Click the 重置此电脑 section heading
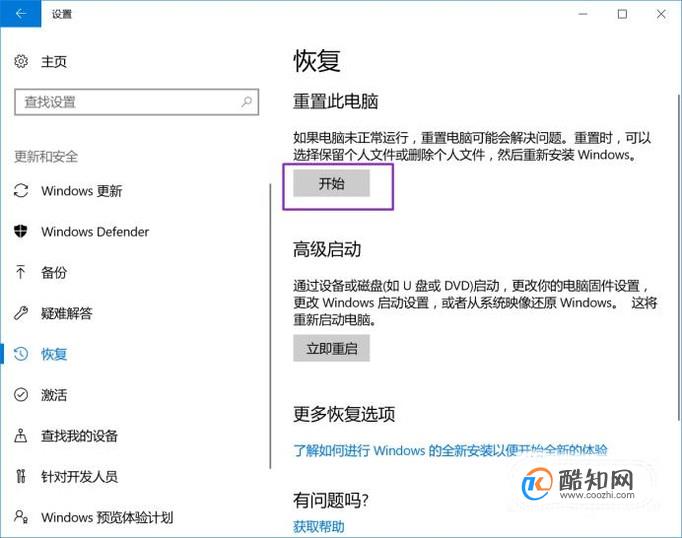Image resolution: width=682 pixels, height=538 pixels. (336, 101)
